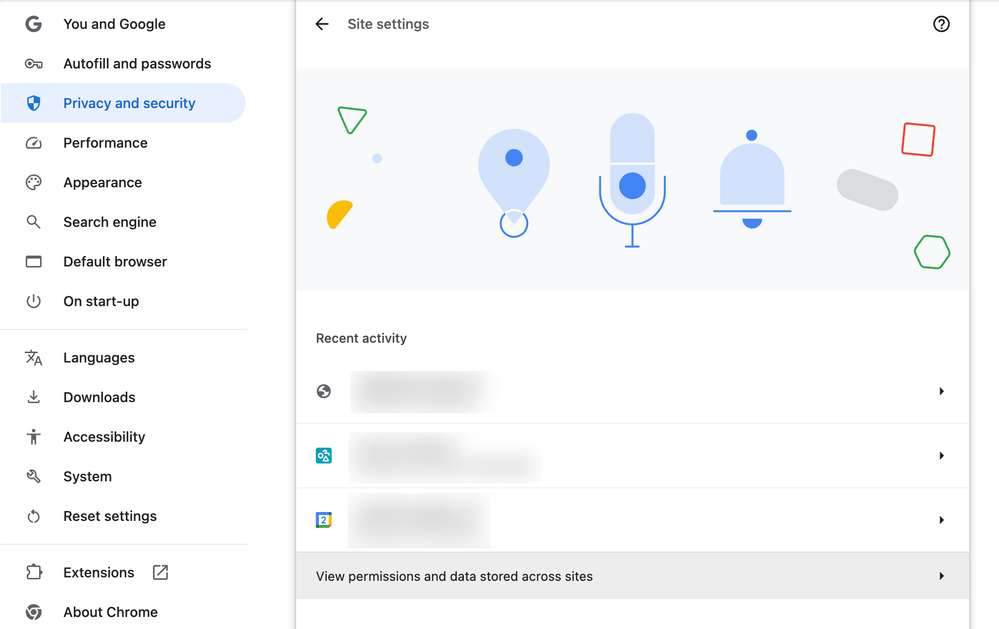
Task: Click the Google G icon for You and Google
Action: tap(33, 24)
